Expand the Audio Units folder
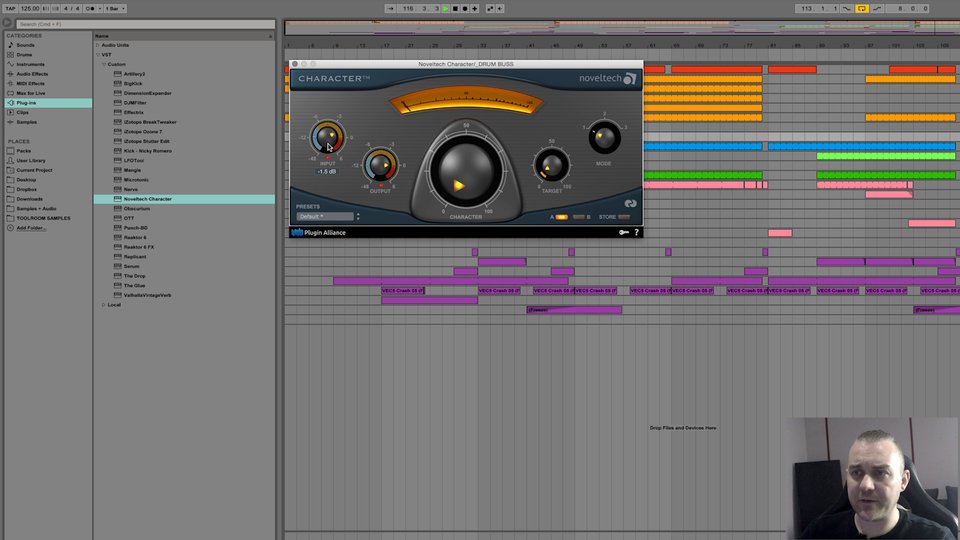The image size is (960, 540). coord(97,45)
